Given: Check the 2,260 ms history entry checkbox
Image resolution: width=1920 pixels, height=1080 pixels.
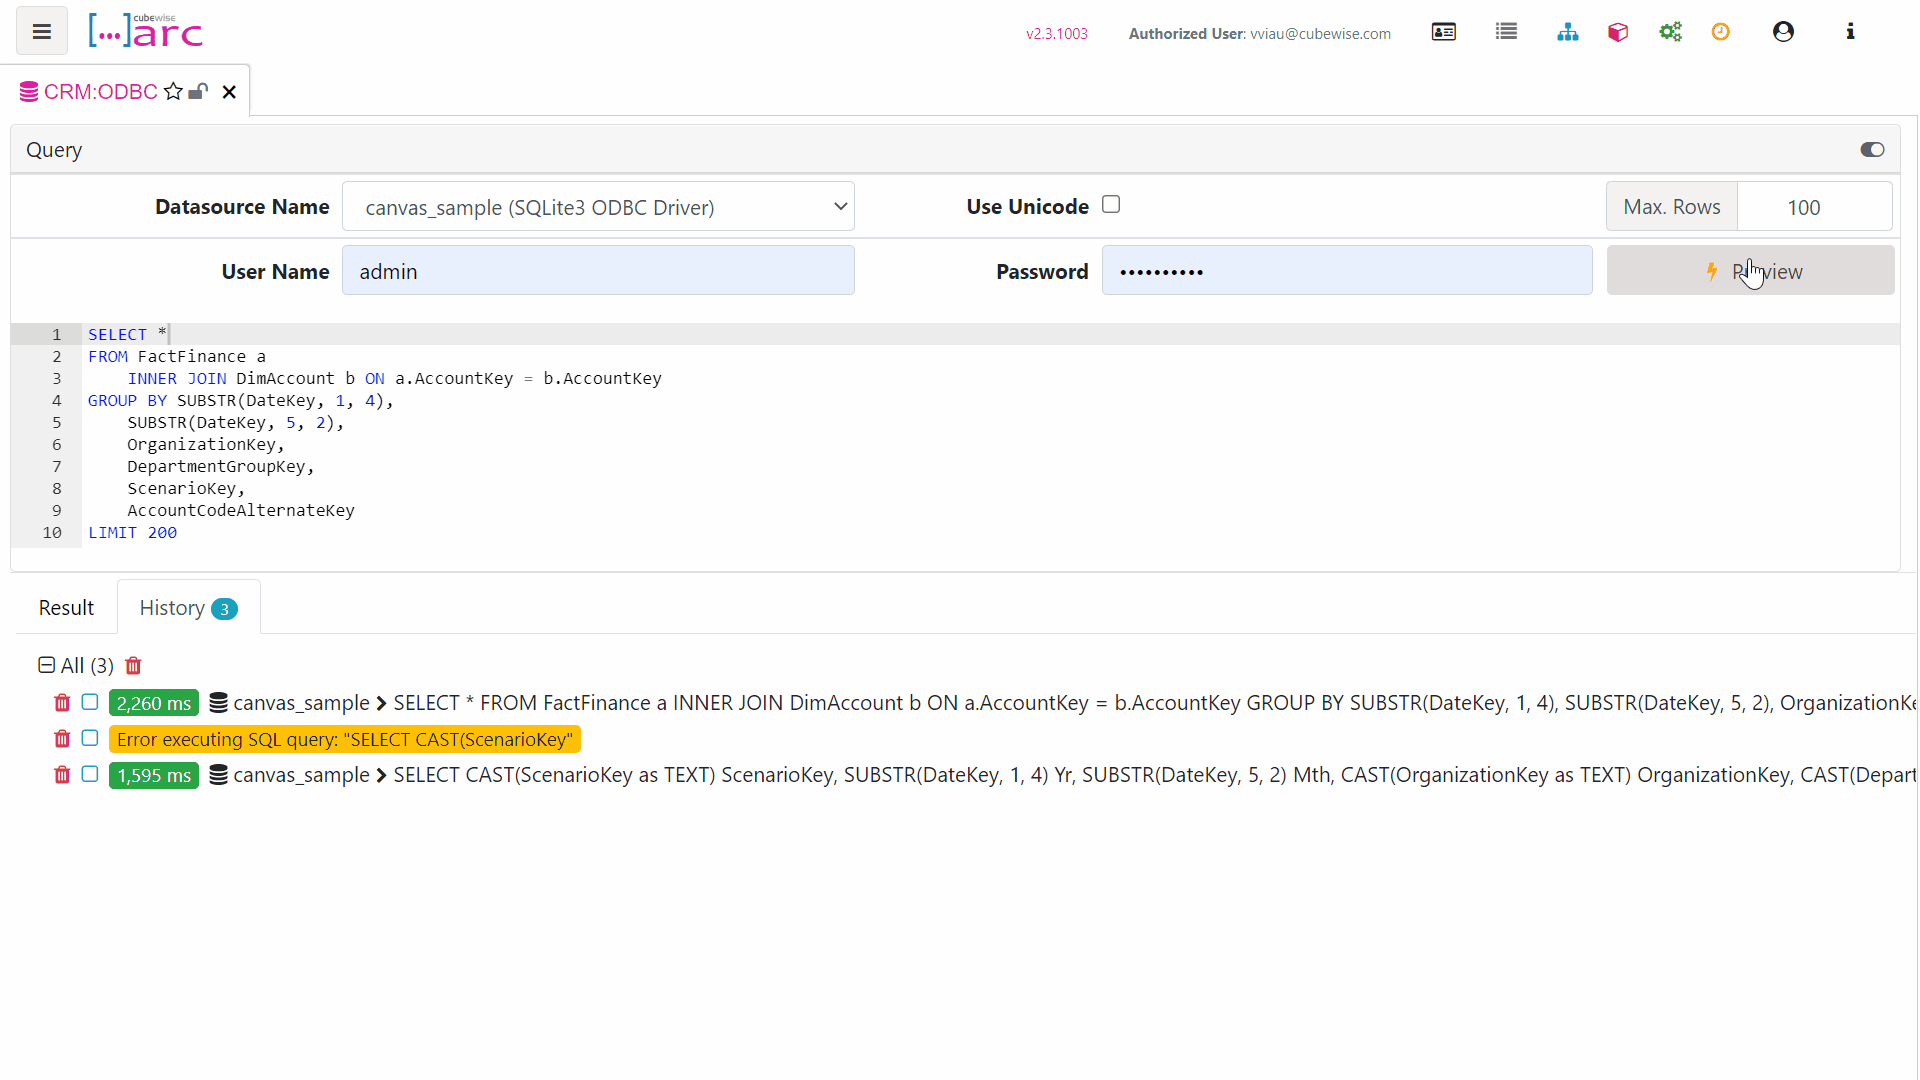Looking at the screenshot, I should 90,702.
